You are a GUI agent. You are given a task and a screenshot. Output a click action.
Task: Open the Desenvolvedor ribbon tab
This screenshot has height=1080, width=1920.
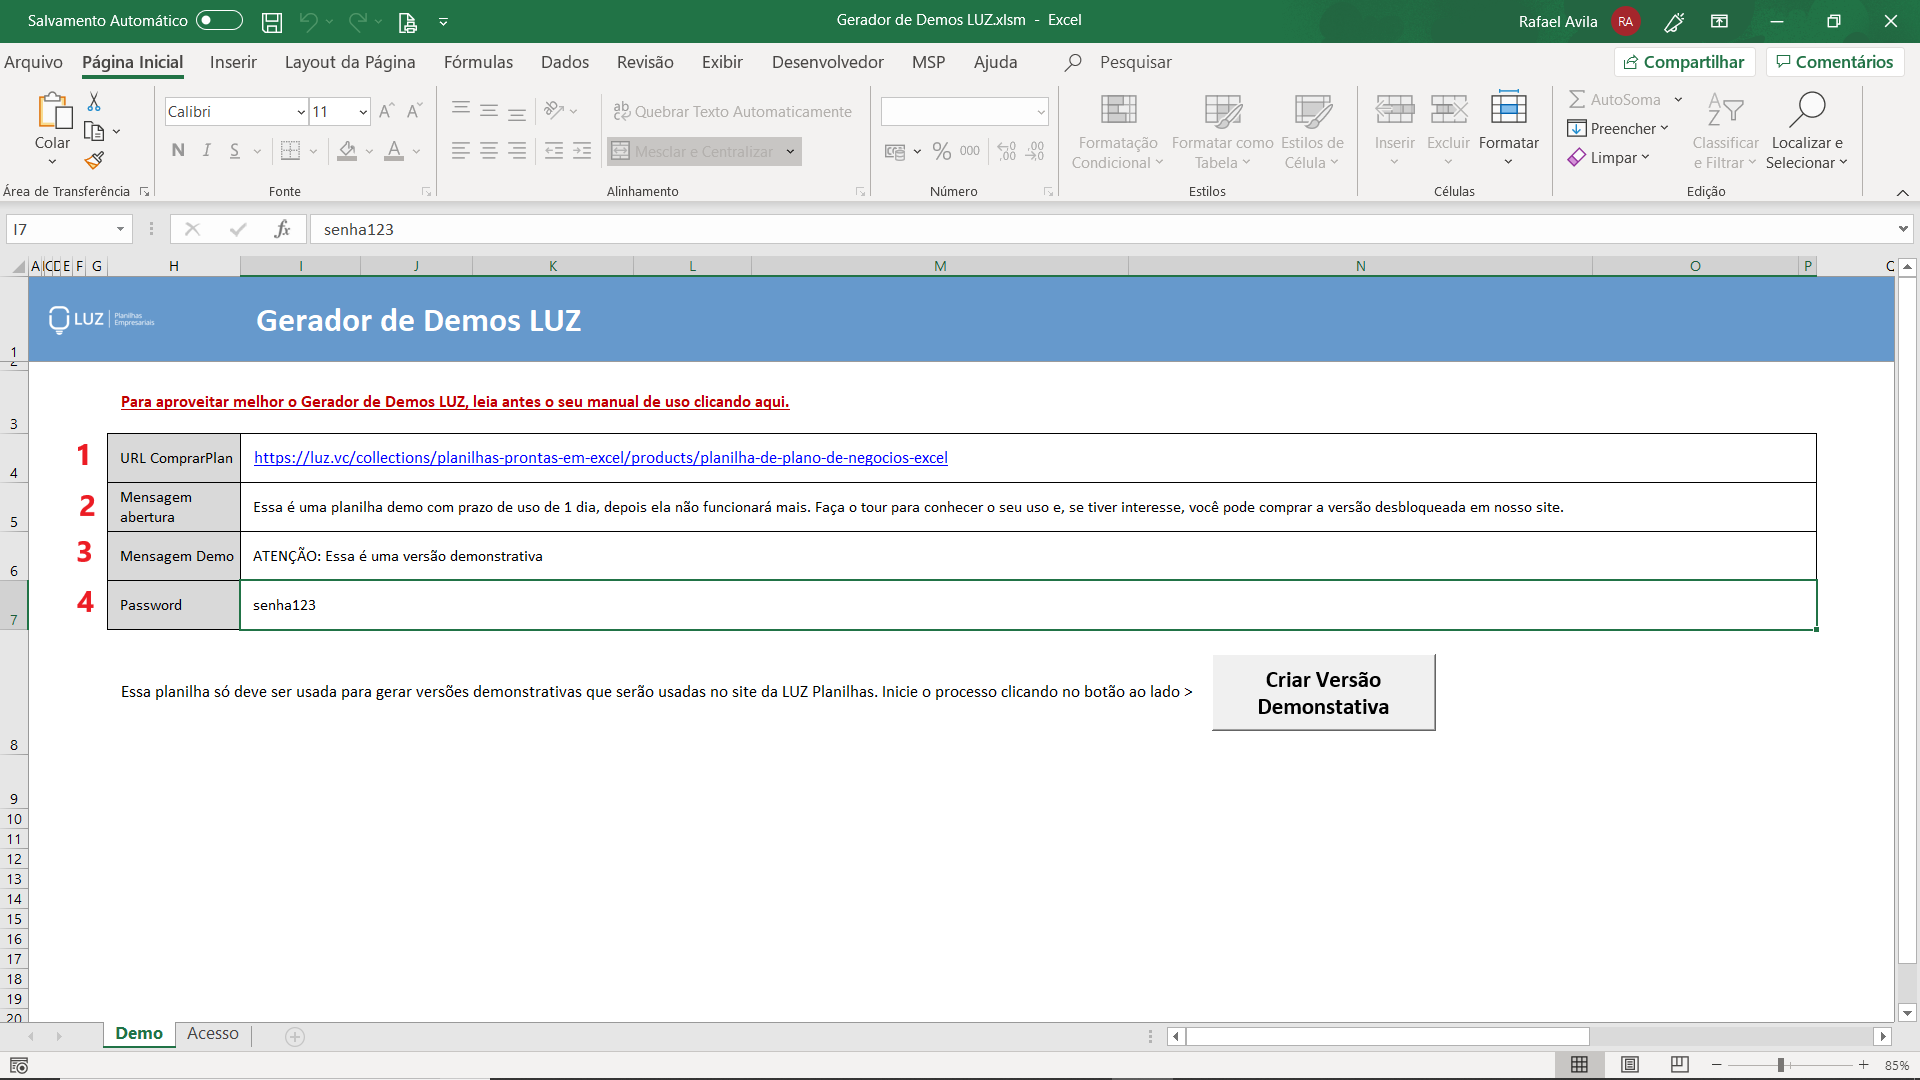point(828,62)
